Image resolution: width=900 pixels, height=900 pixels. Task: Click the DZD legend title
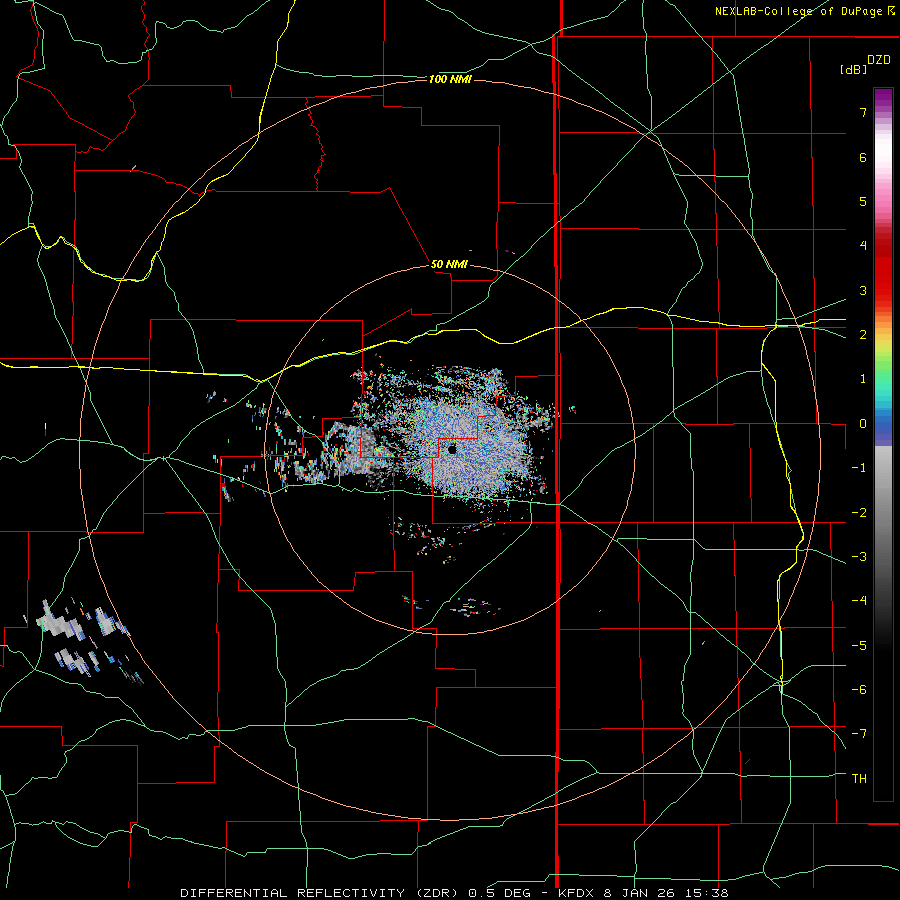pyautogui.click(x=879, y=60)
